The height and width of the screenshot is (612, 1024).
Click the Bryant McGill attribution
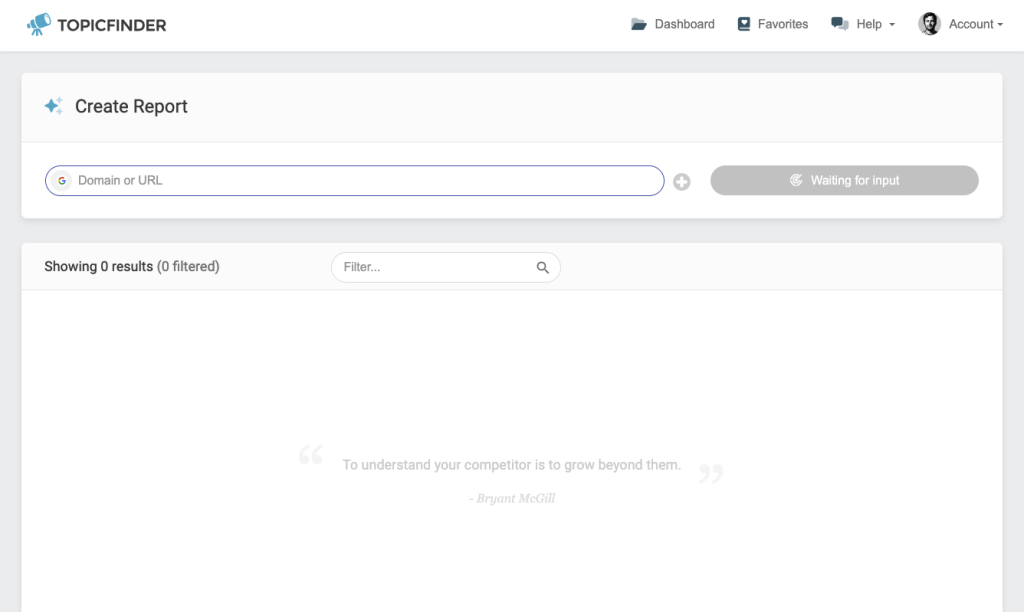[512, 498]
